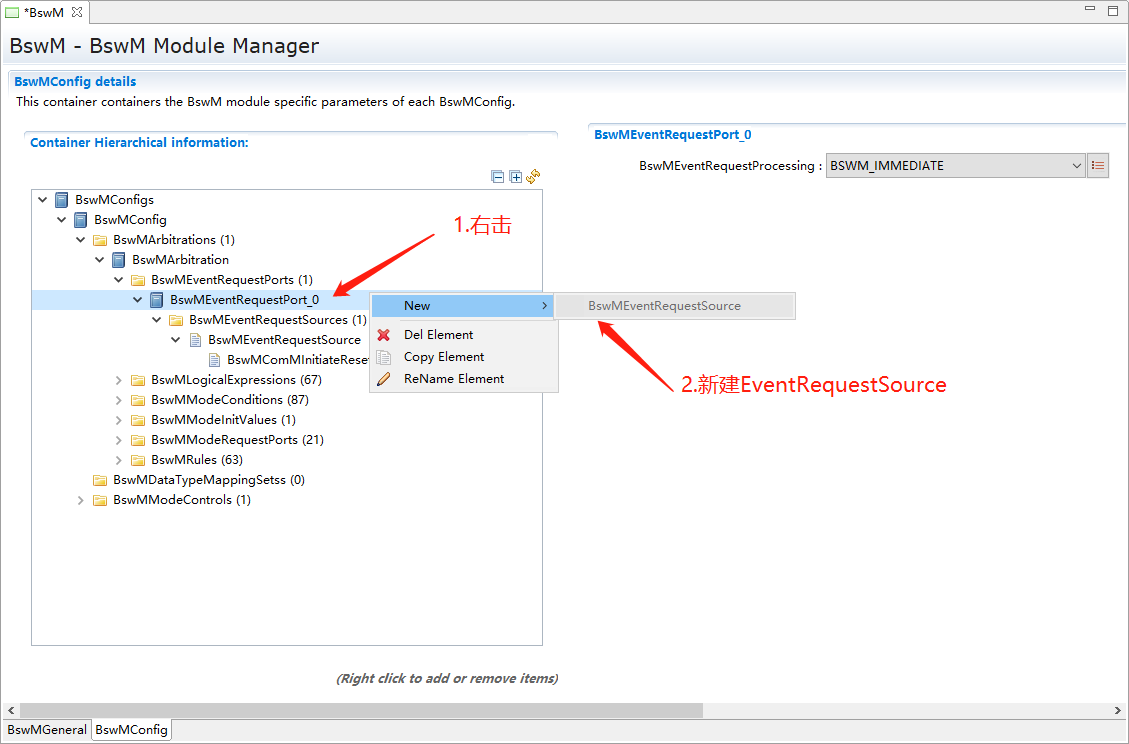Switch to the BswMGeneral tab
This screenshot has width=1129, height=744.
[x=46, y=730]
